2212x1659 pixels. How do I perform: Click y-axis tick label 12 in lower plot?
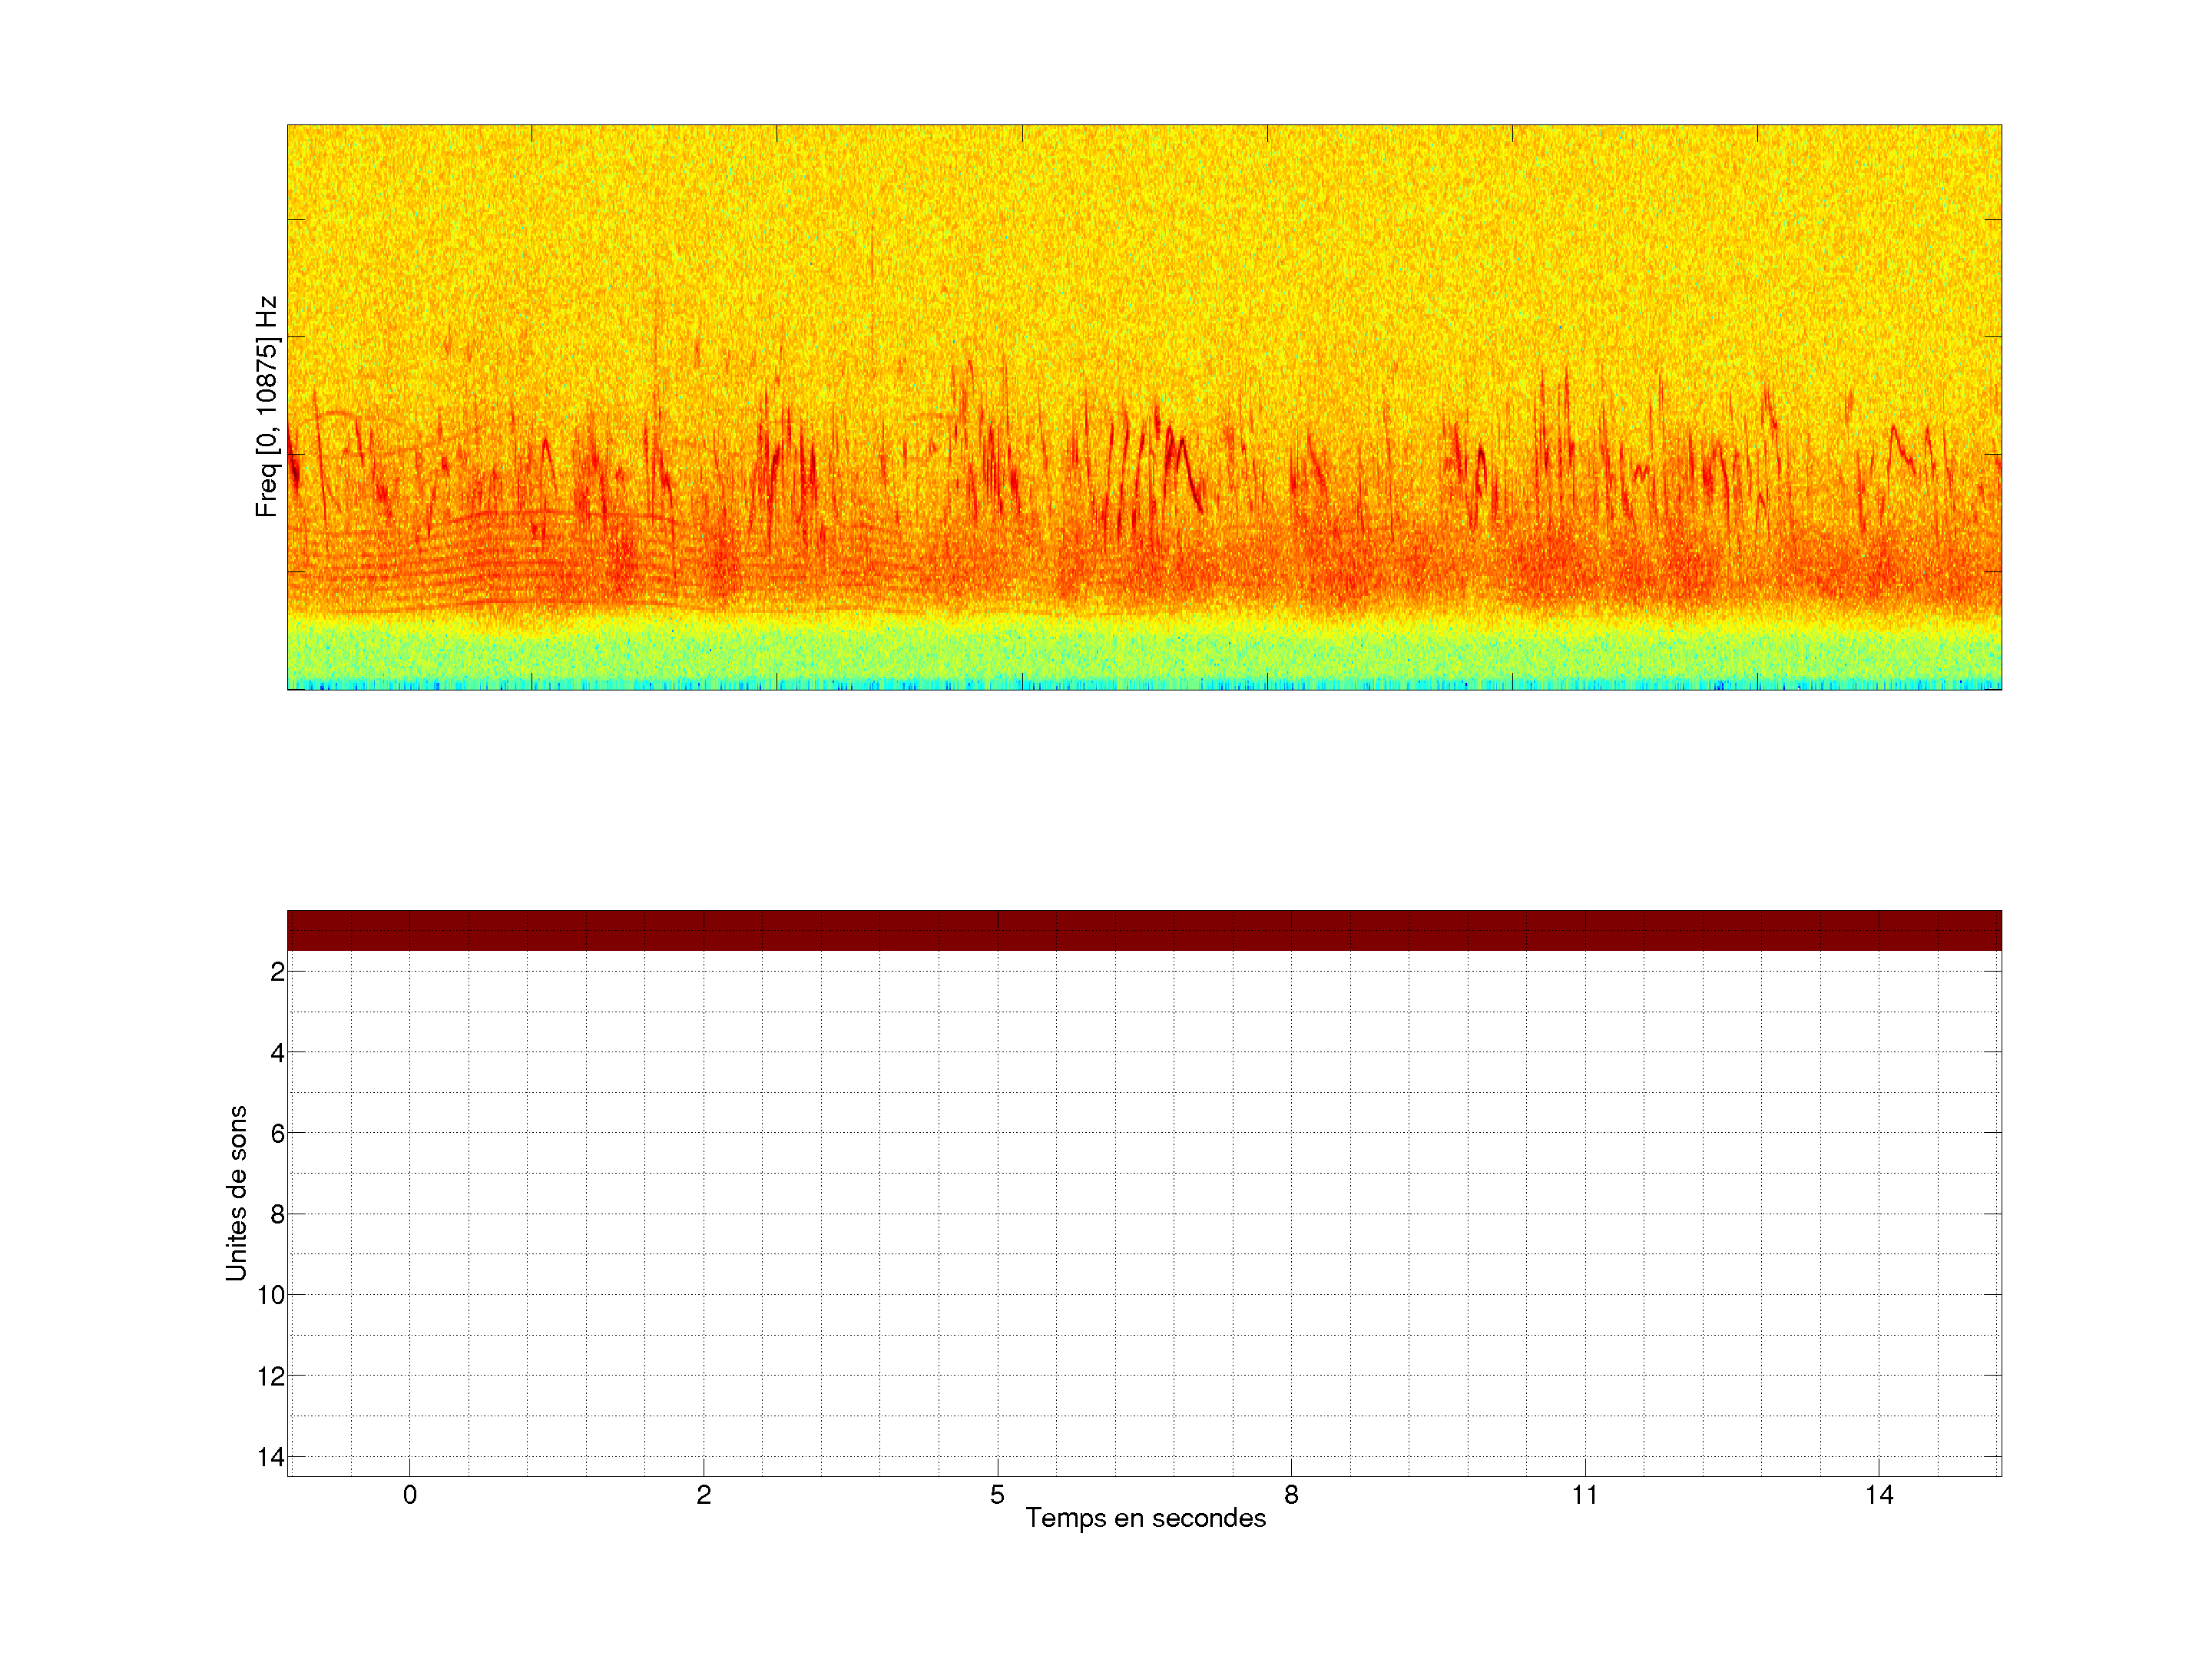pos(271,1377)
